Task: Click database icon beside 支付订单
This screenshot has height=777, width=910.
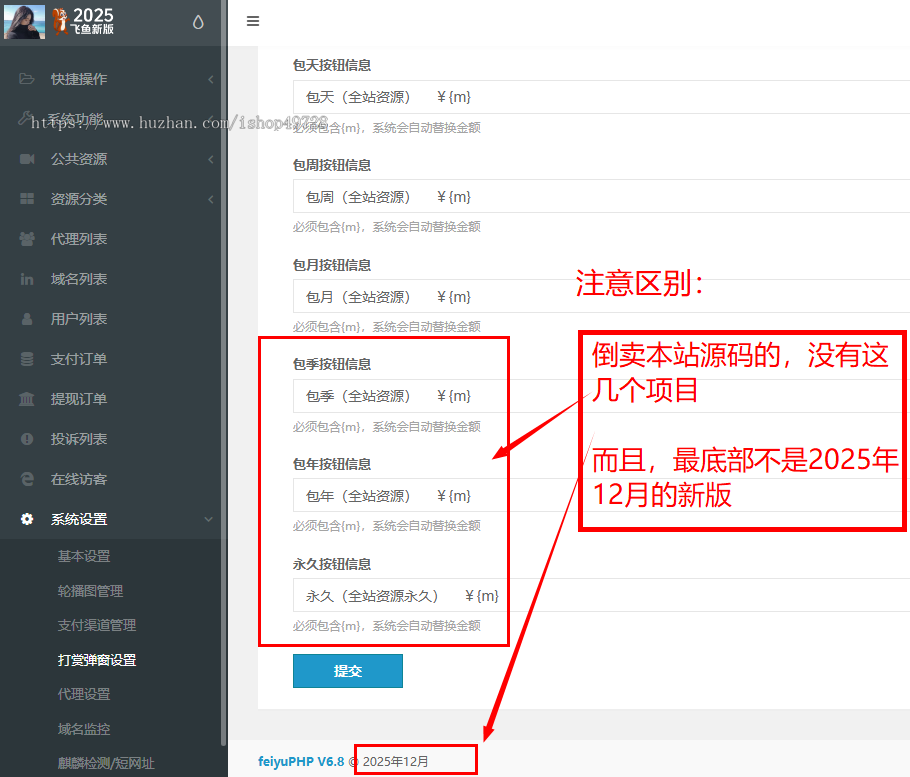Action: (x=27, y=359)
